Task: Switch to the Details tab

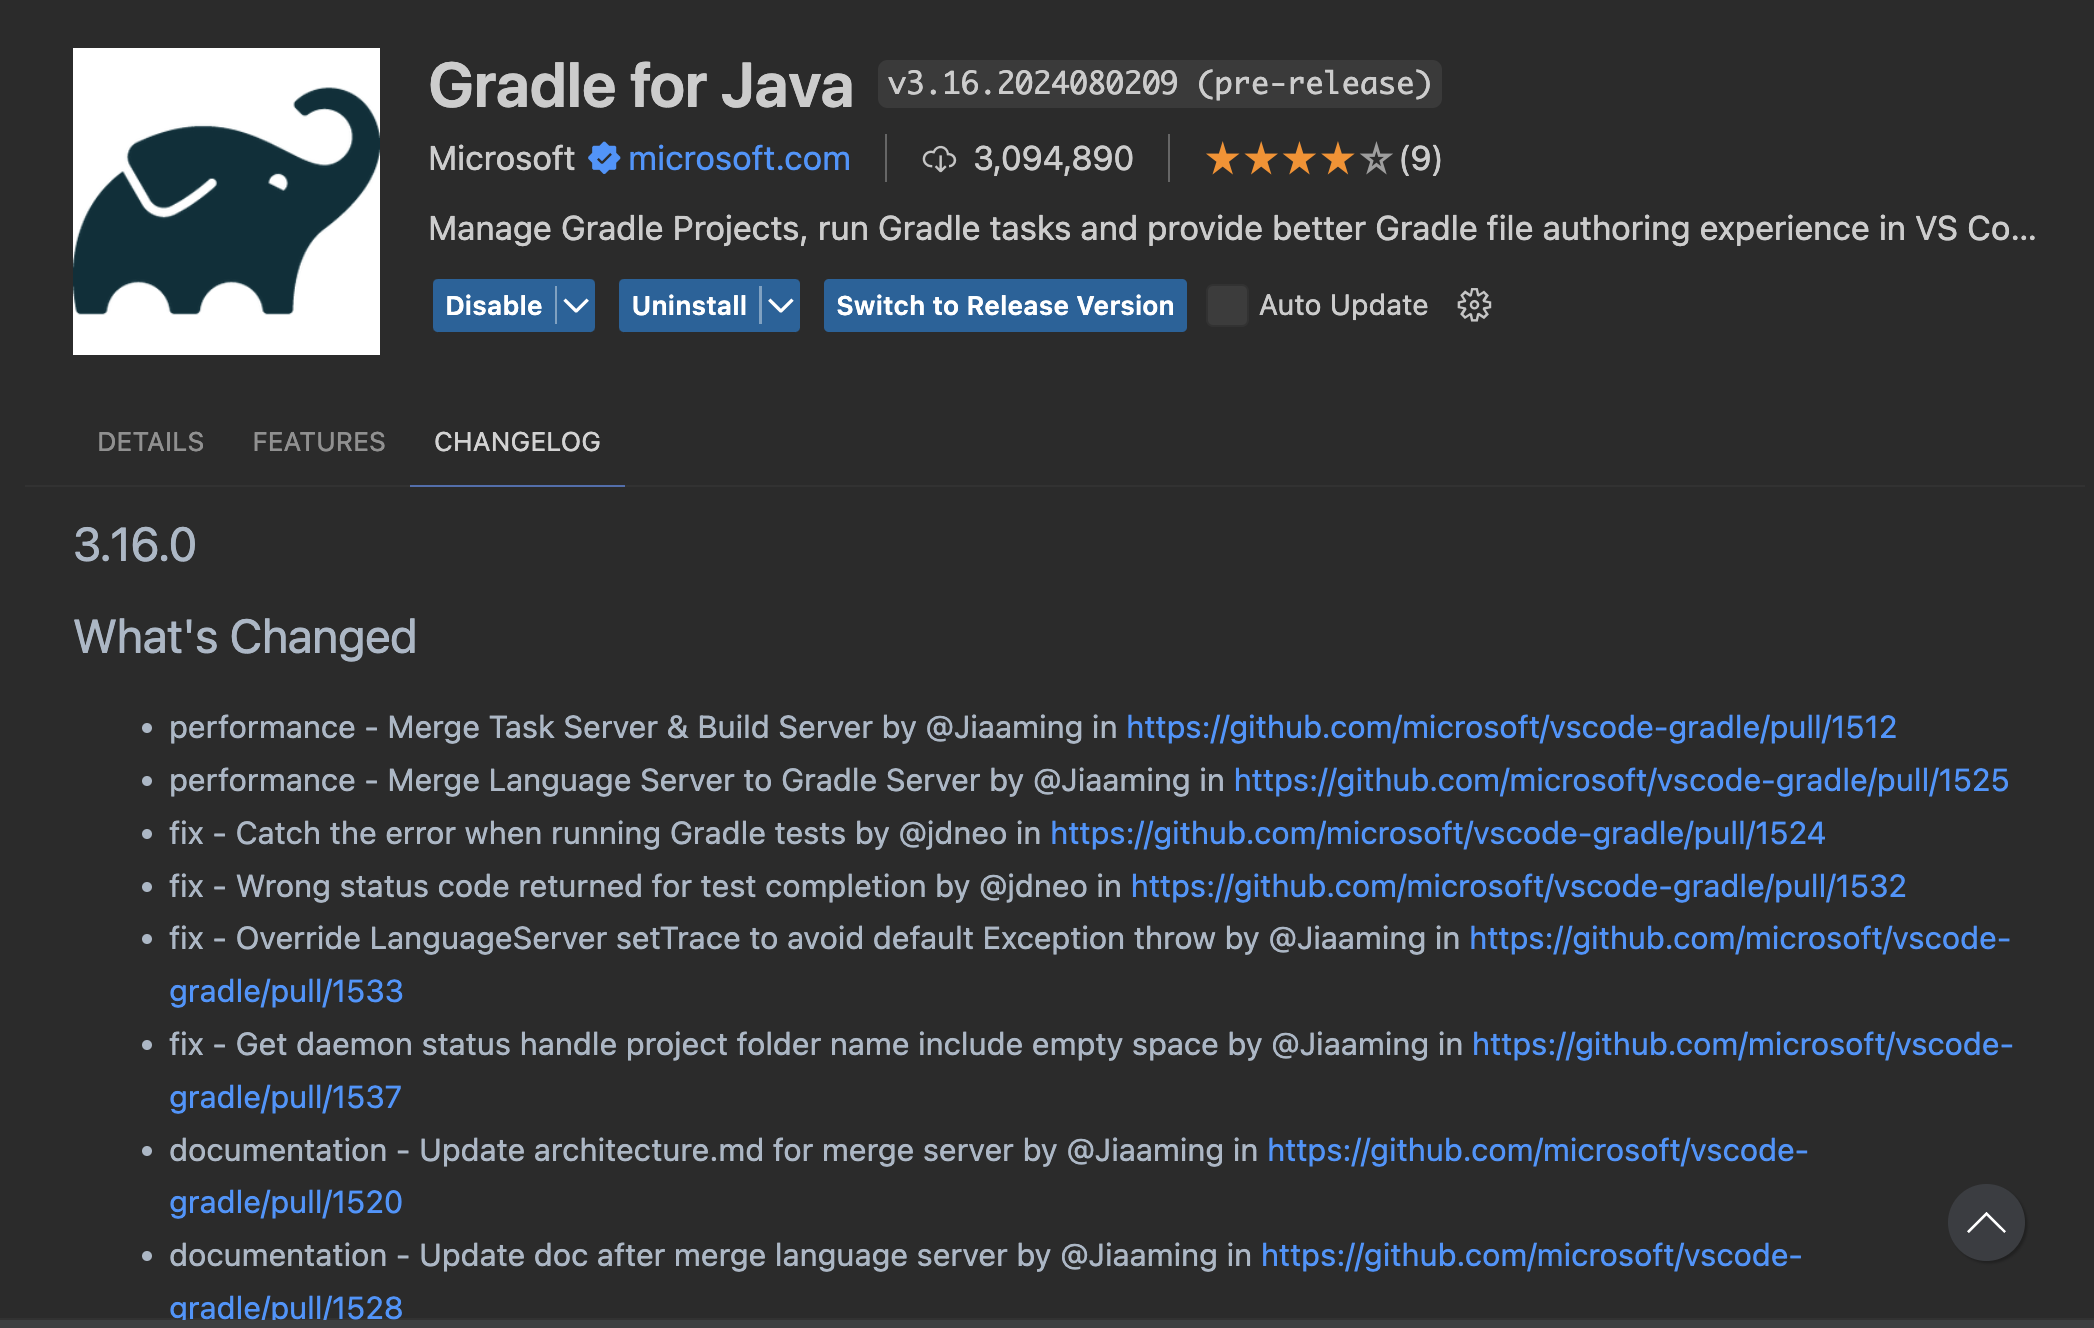Action: click(150, 442)
